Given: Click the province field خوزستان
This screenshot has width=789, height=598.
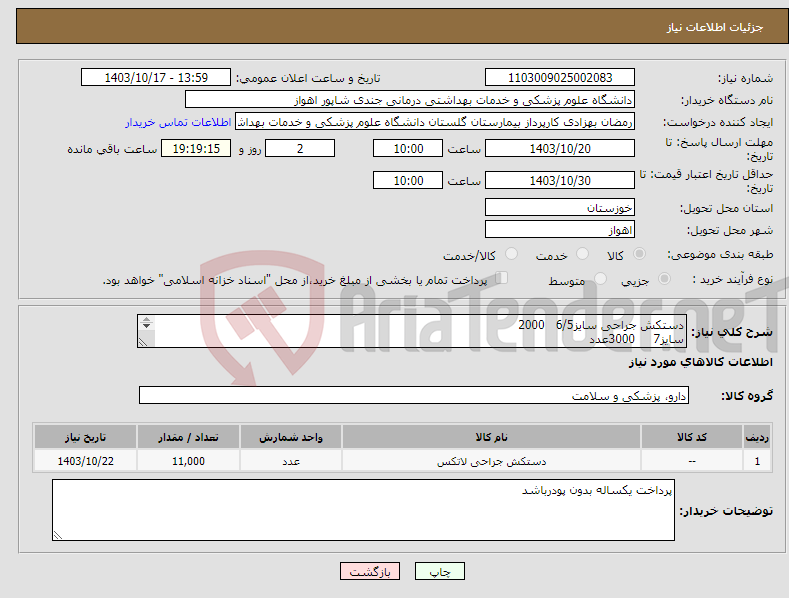Looking at the screenshot, I should click(560, 207).
